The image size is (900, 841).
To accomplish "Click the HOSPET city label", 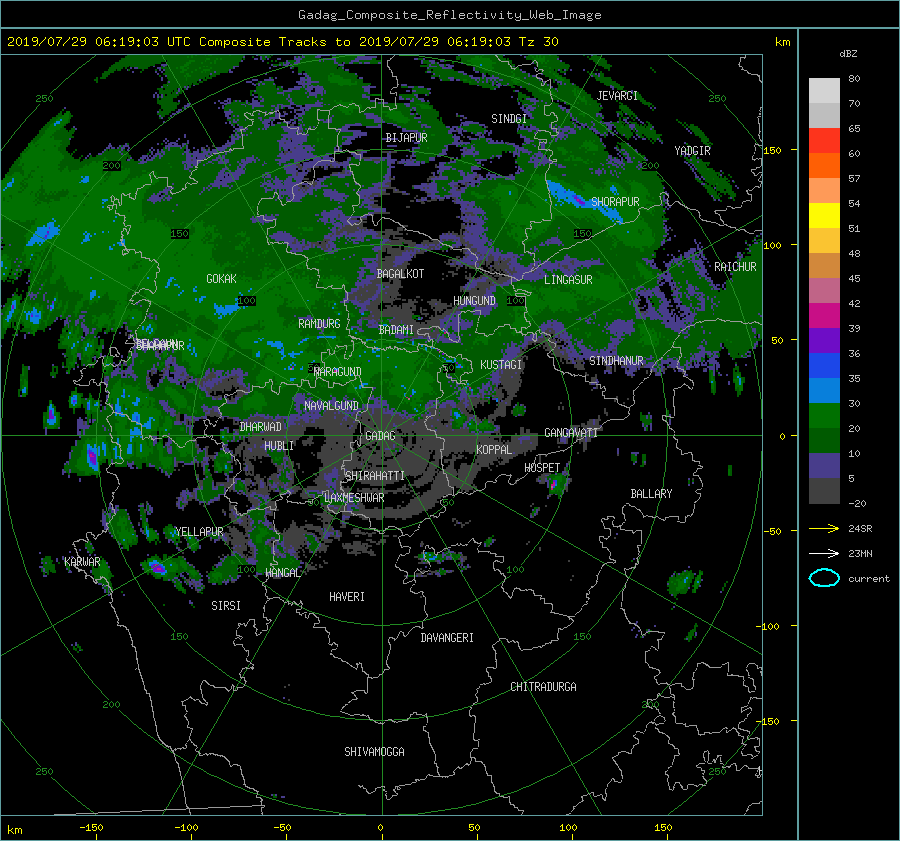I will tap(542, 468).
